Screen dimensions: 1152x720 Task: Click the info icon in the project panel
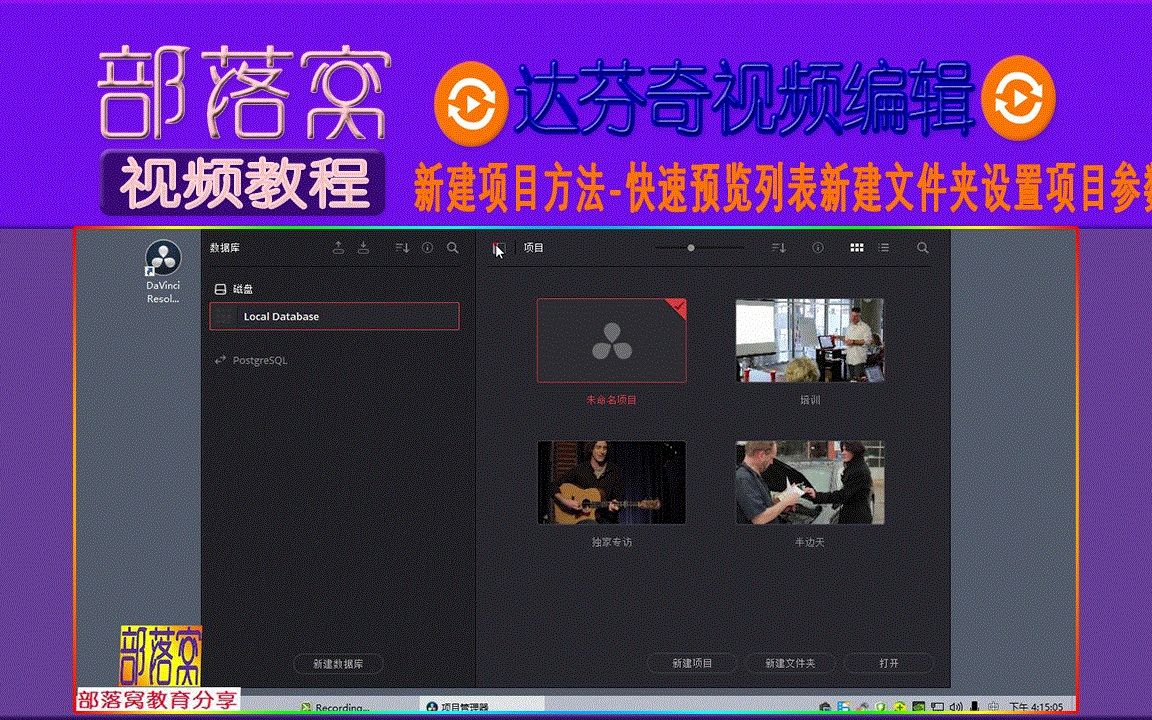pyautogui.click(x=817, y=247)
